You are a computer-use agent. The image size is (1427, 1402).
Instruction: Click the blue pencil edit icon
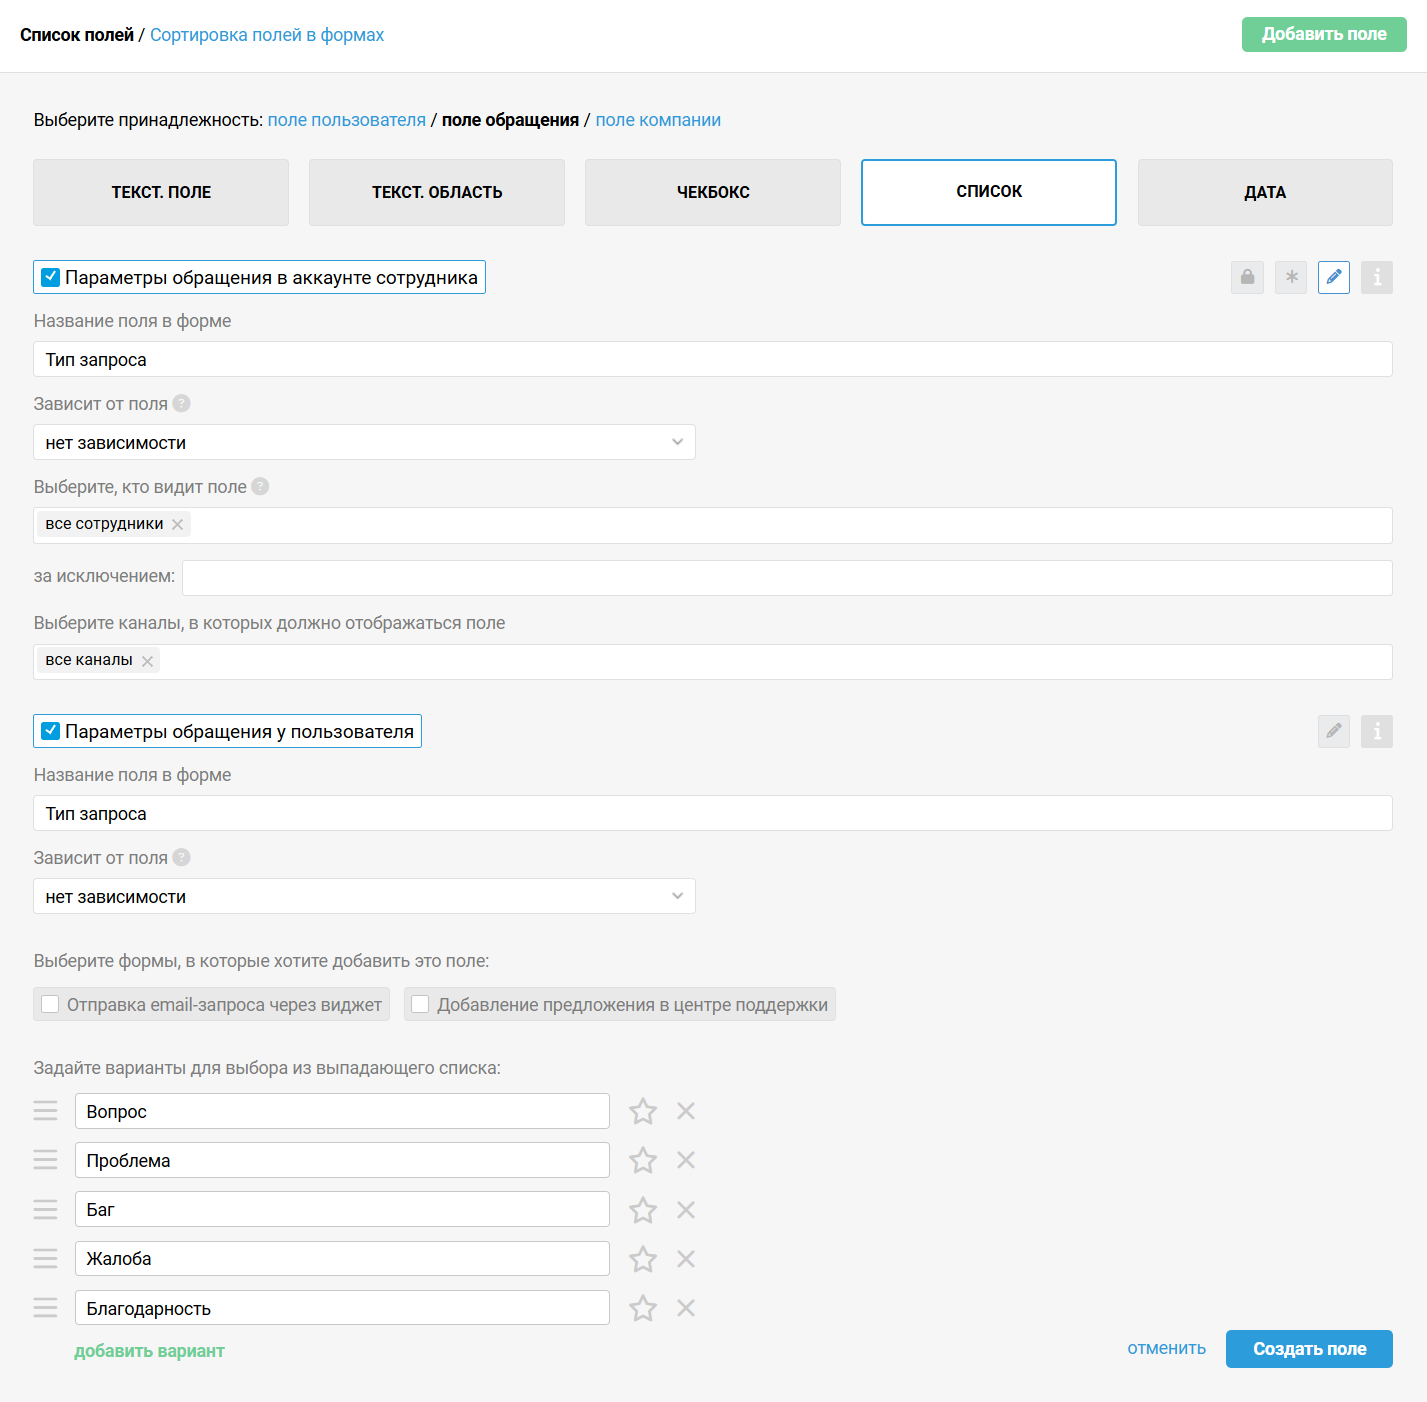tap(1334, 277)
